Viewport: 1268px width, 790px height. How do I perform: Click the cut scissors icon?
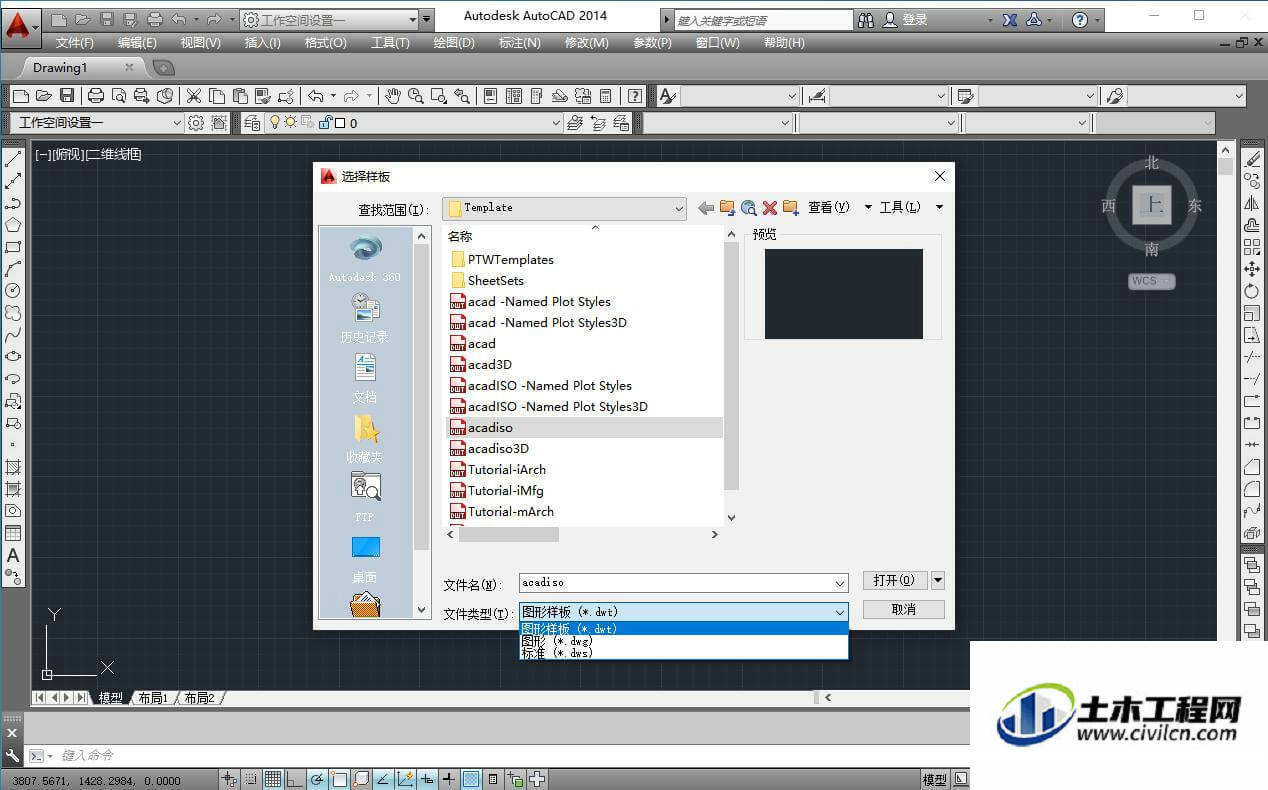tap(194, 96)
